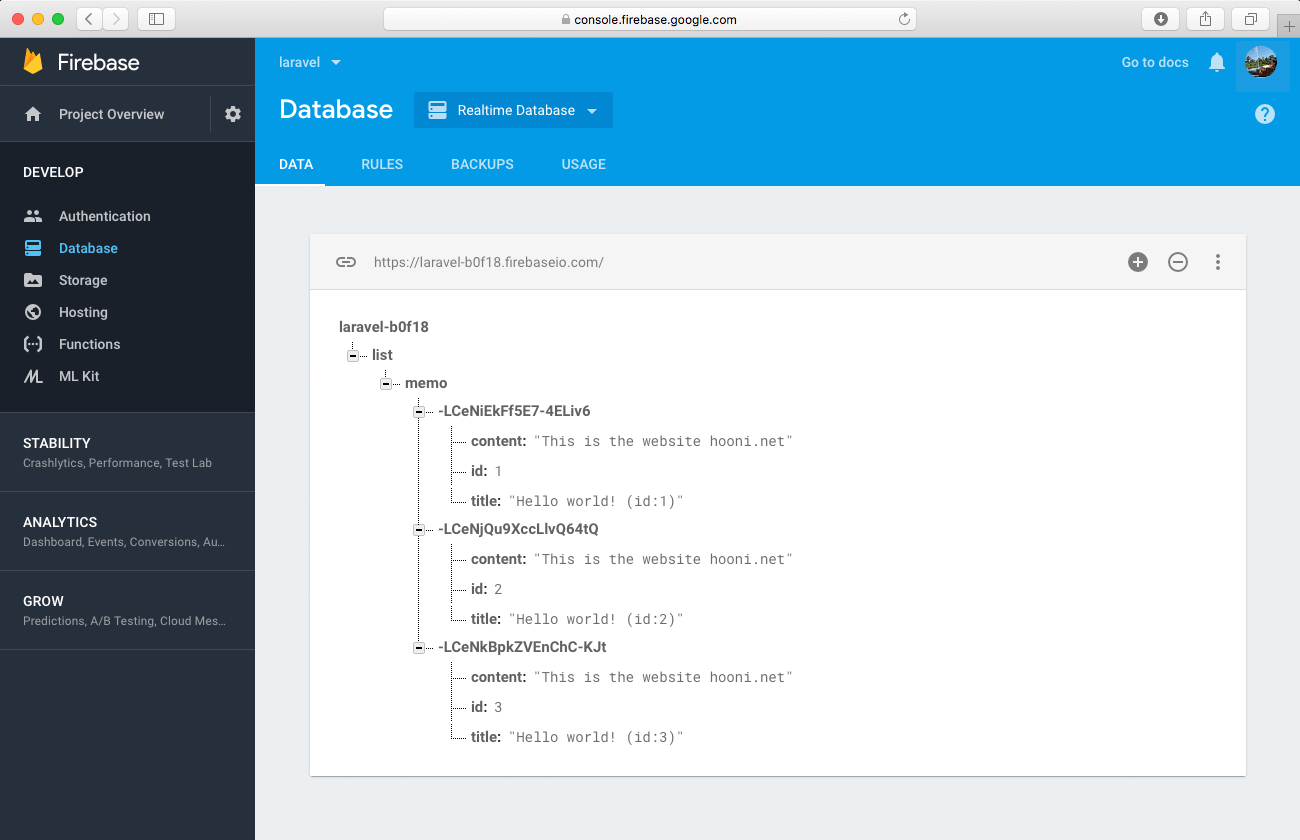Image resolution: width=1300 pixels, height=840 pixels.
Task: Click the Authentication people icon
Action: coord(33,216)
